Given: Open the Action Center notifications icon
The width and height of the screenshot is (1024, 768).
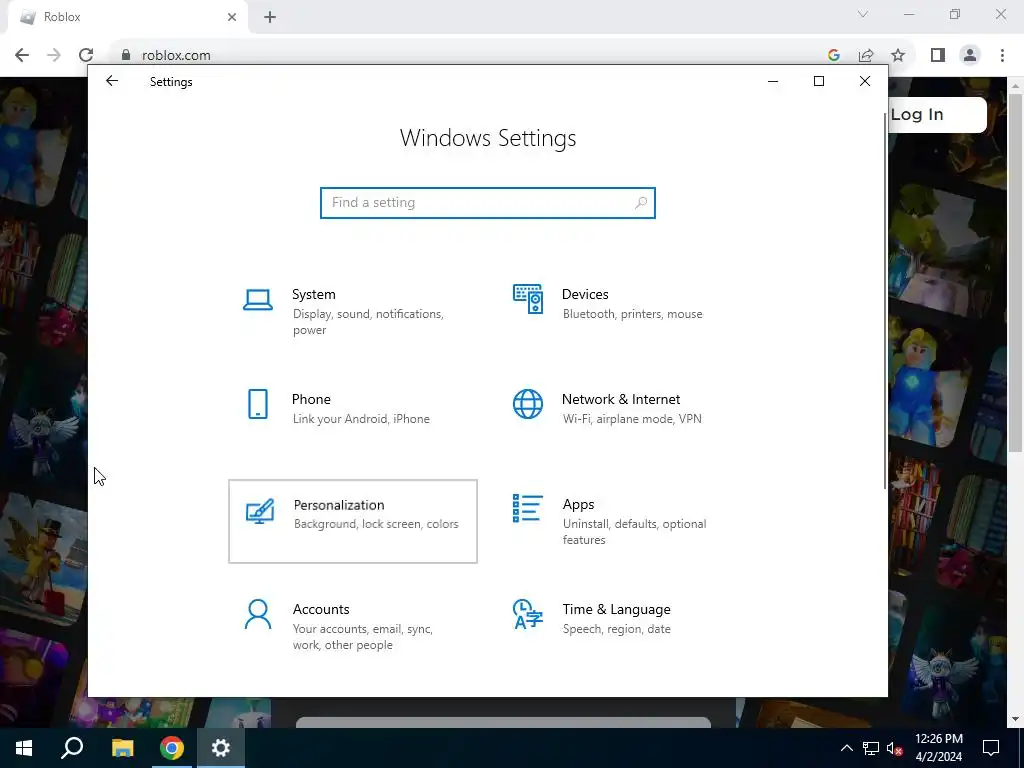Looking at the screenshot, I should (x=991, y=748).
